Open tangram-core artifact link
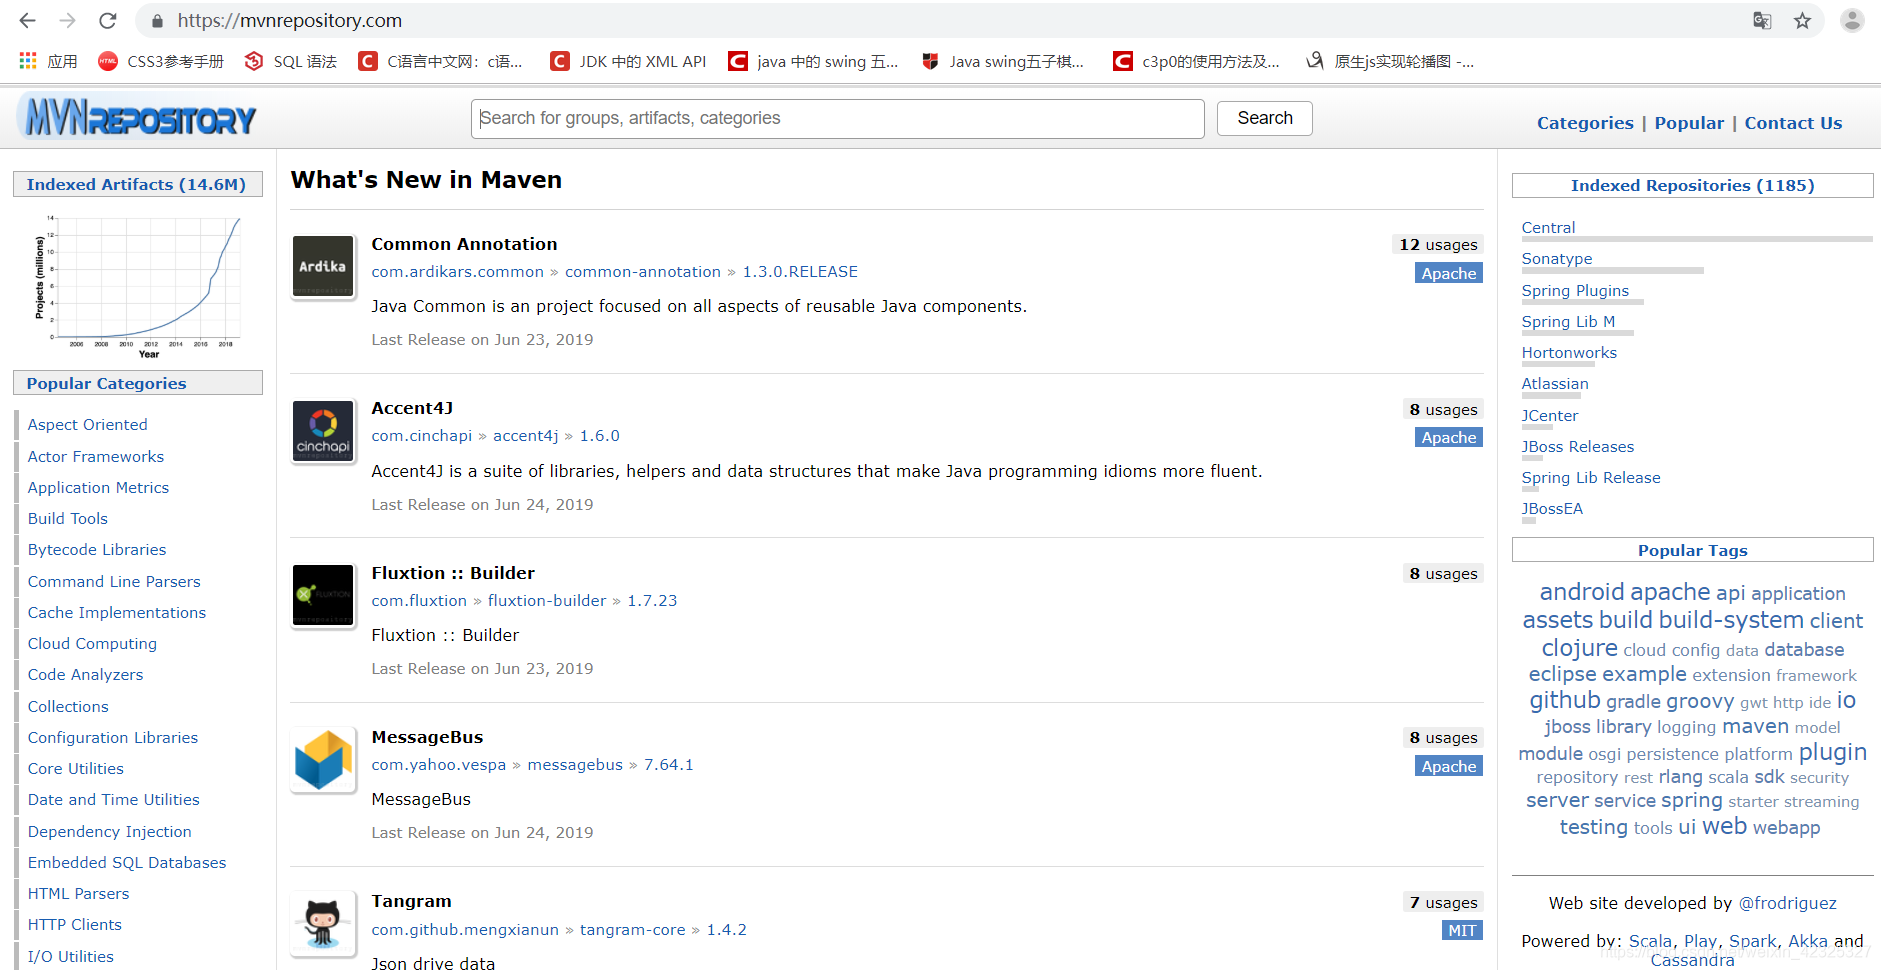 (x=633, y=930)
